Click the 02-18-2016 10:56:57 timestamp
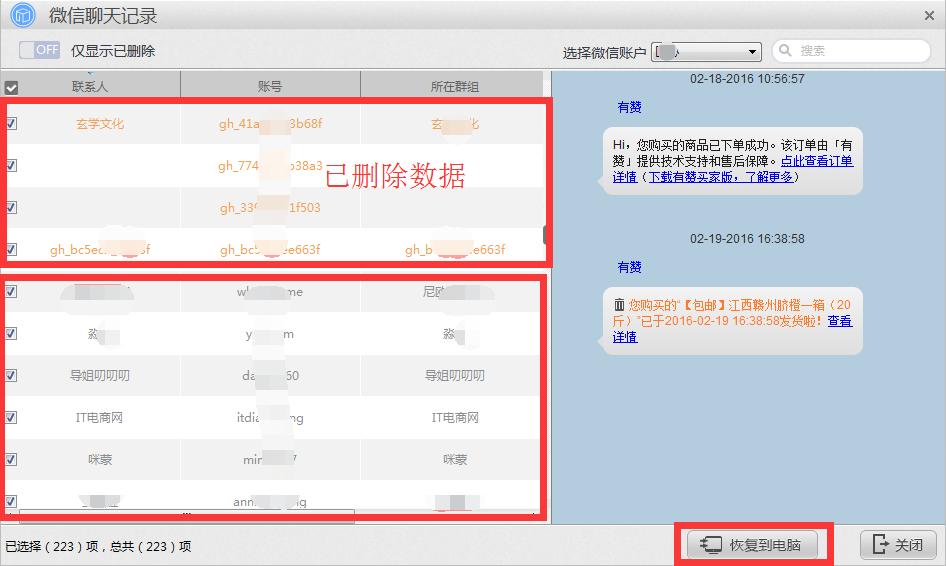Image resolution: width=946 pixels, height=566 pixels. [x=747, y=78]
